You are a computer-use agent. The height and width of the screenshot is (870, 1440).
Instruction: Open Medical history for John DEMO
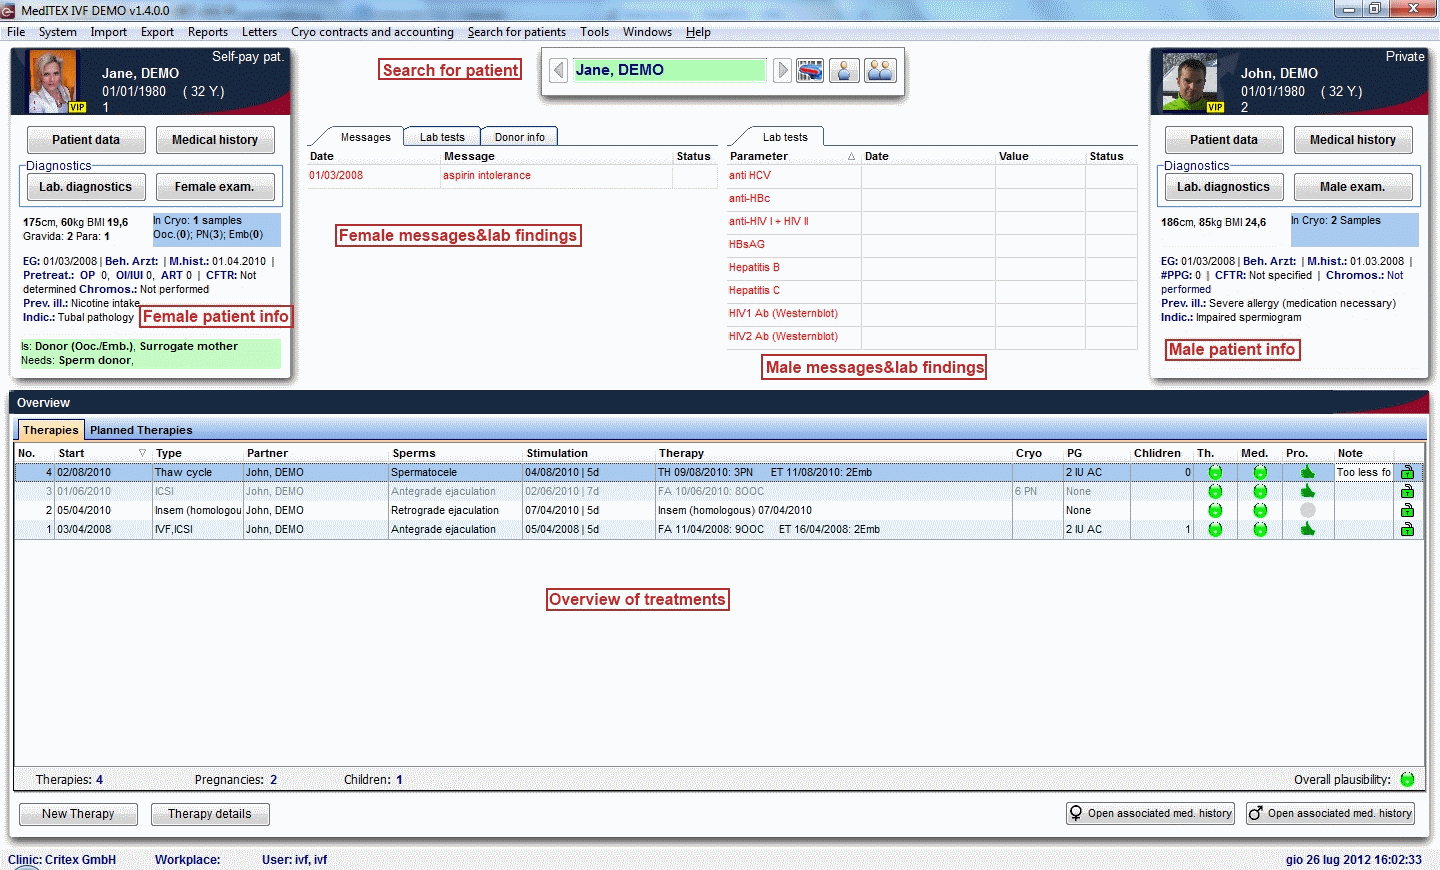coord(1353,140)
